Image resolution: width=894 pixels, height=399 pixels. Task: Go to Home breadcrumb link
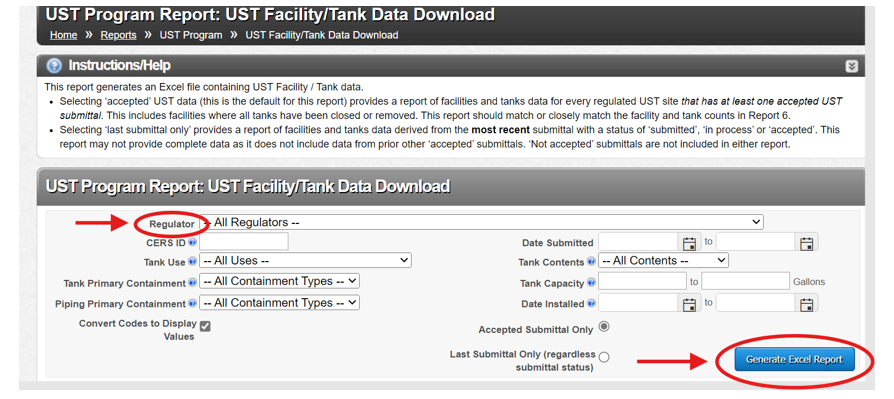pos(63,35)
